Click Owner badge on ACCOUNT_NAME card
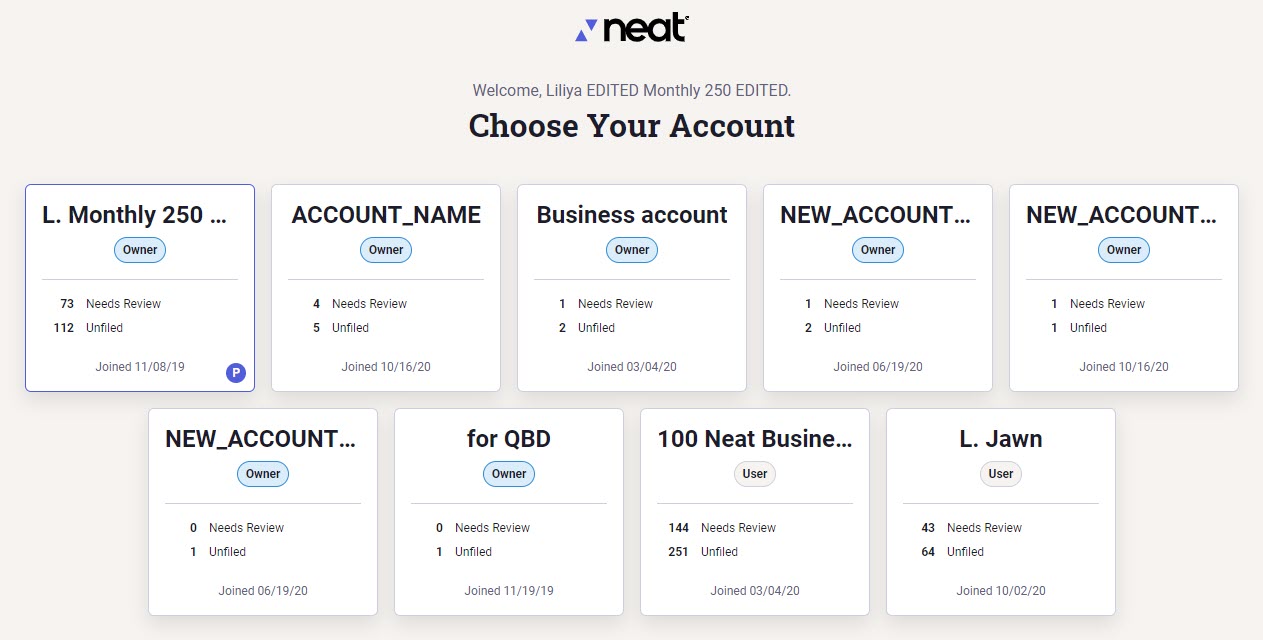The height and width of the screenshot is (640, 1263). tap(386, 250)
